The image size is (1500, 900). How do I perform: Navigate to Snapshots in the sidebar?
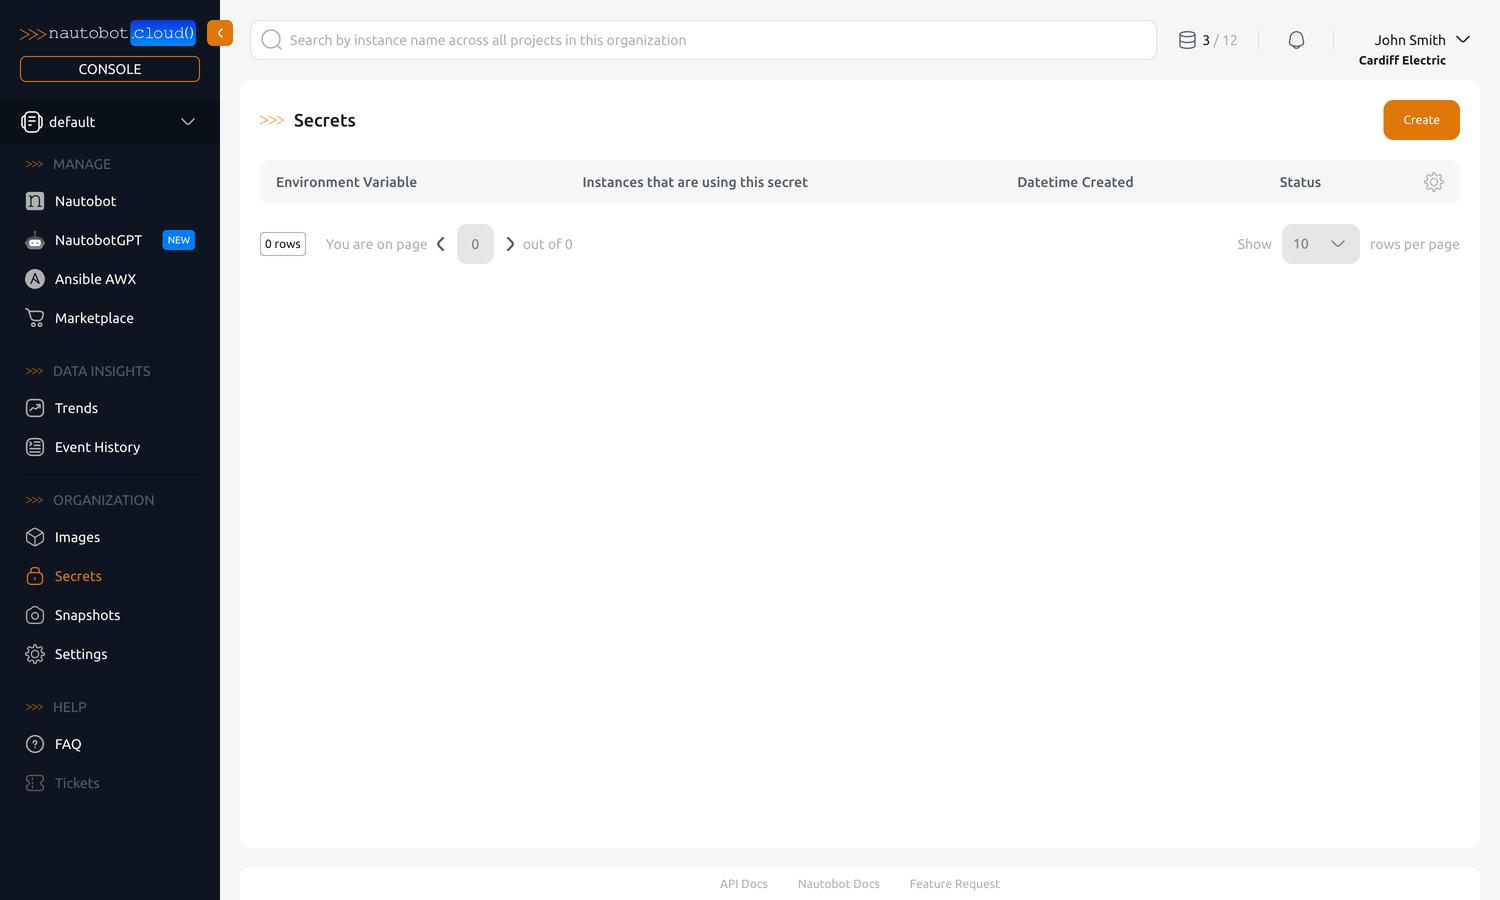coord(87,615)
